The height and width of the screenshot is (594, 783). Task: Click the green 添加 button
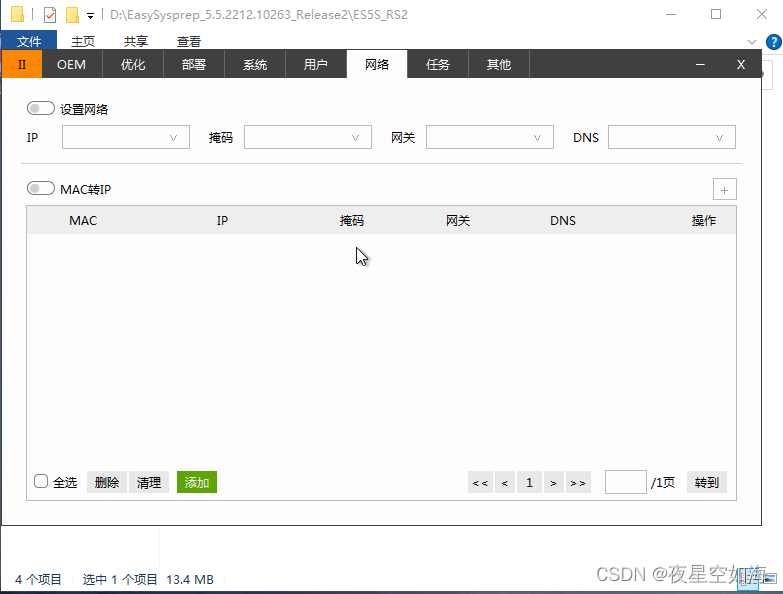pos(197,482)
